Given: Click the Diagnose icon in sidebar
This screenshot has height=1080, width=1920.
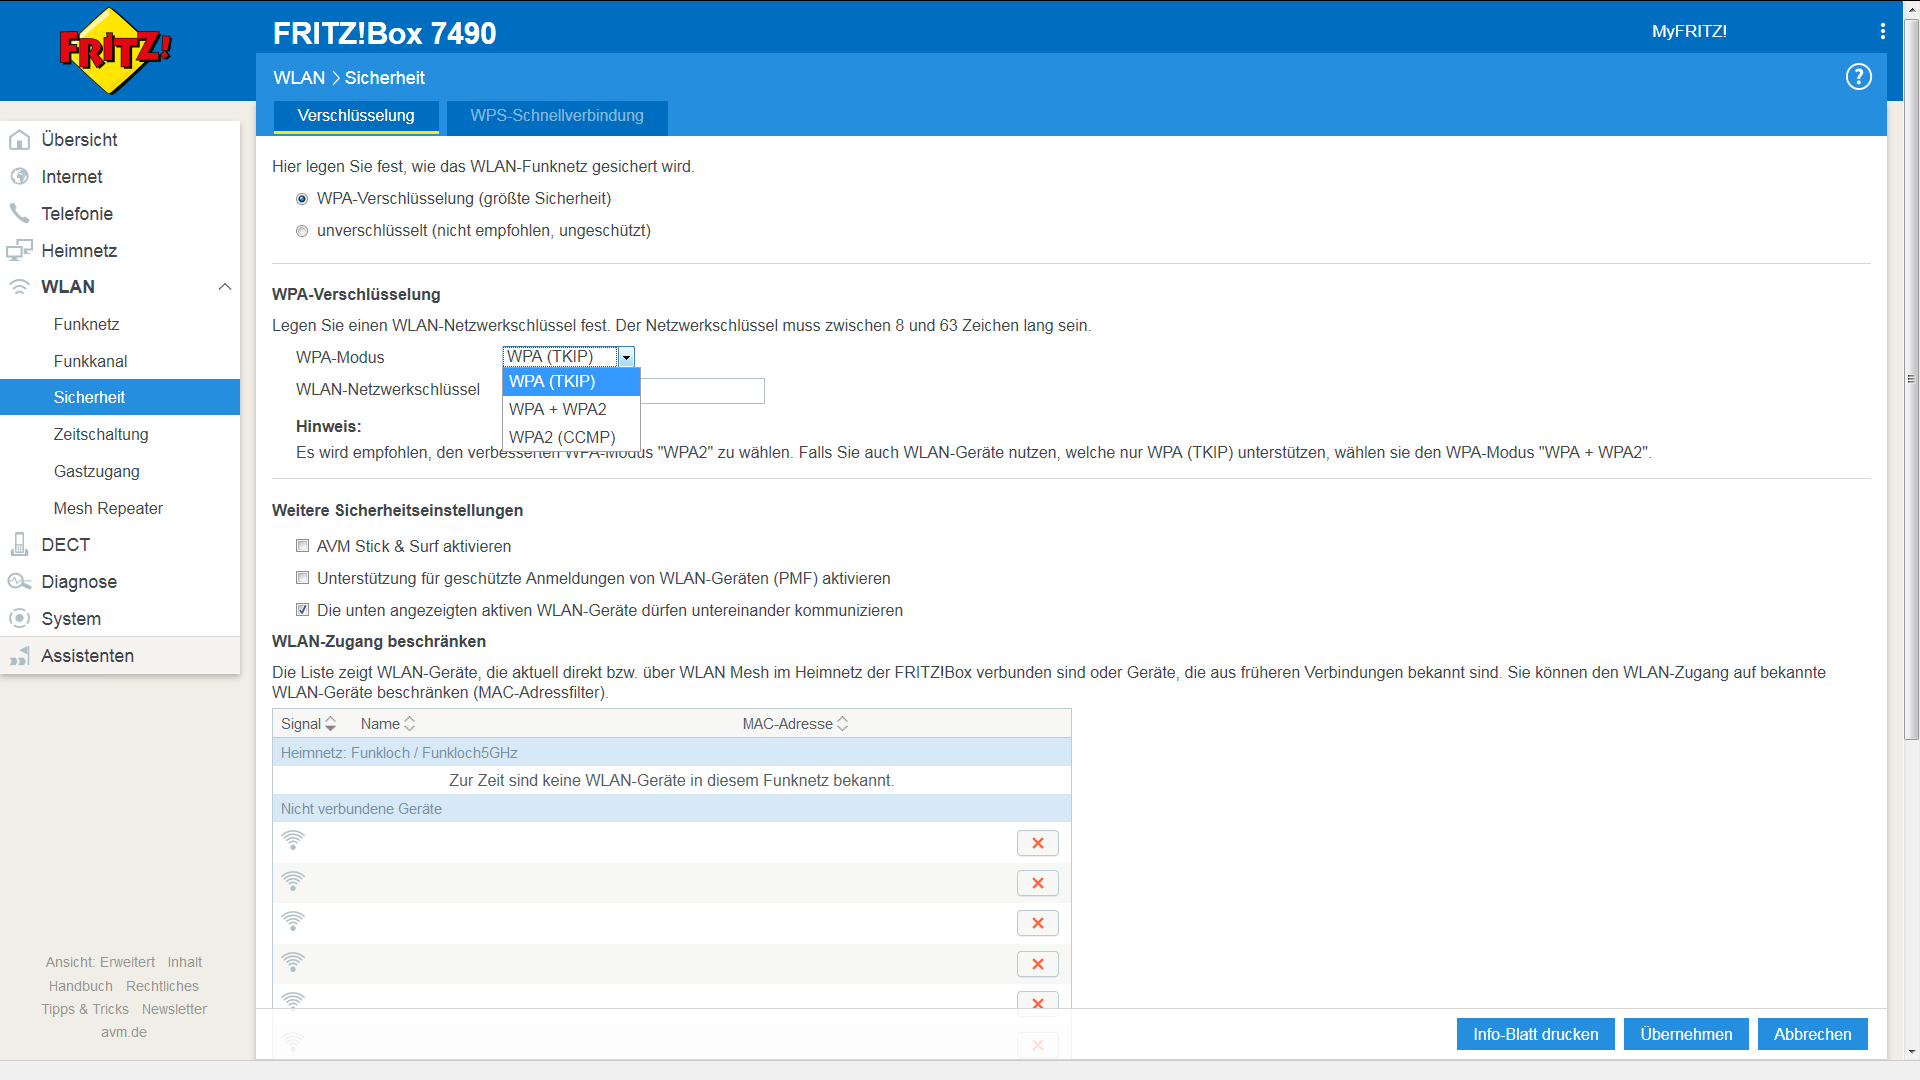Looking at the screenshot, I should coord(19,582).
